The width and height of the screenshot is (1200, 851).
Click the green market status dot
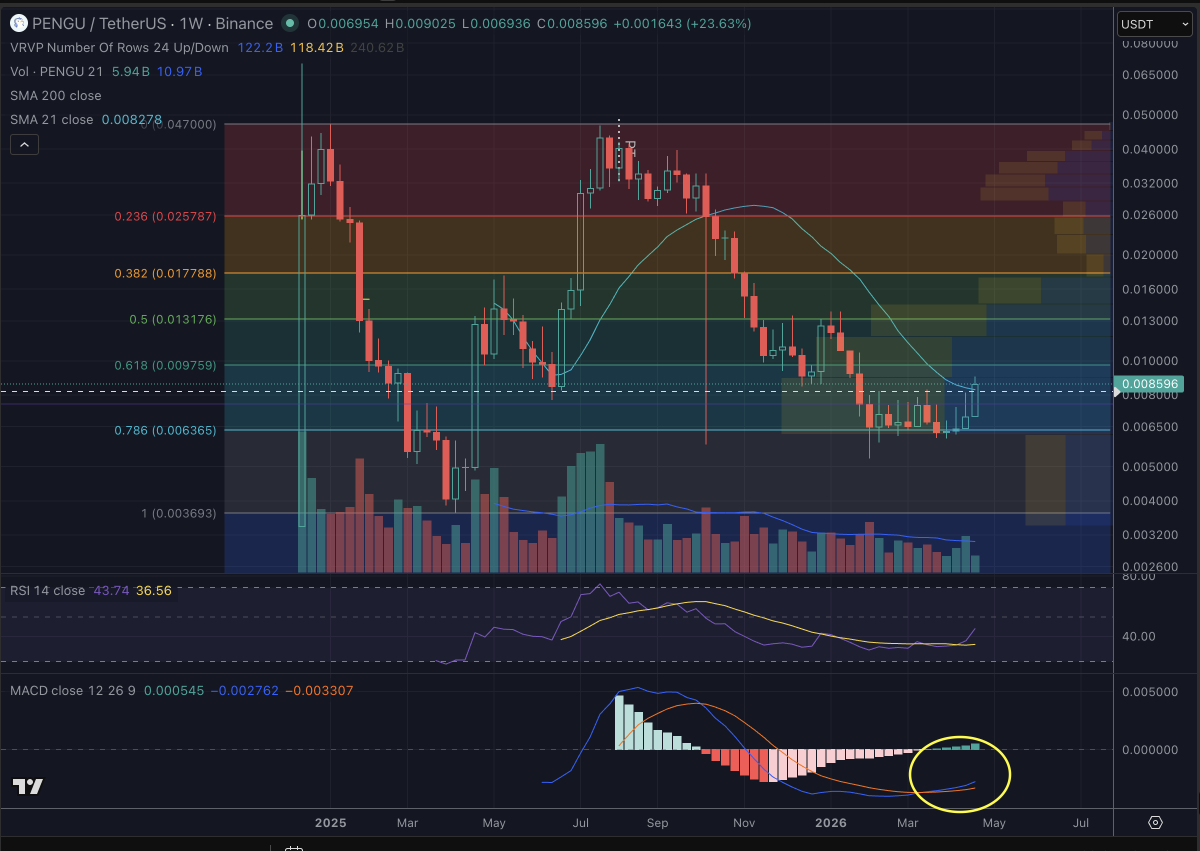point(290,23)
